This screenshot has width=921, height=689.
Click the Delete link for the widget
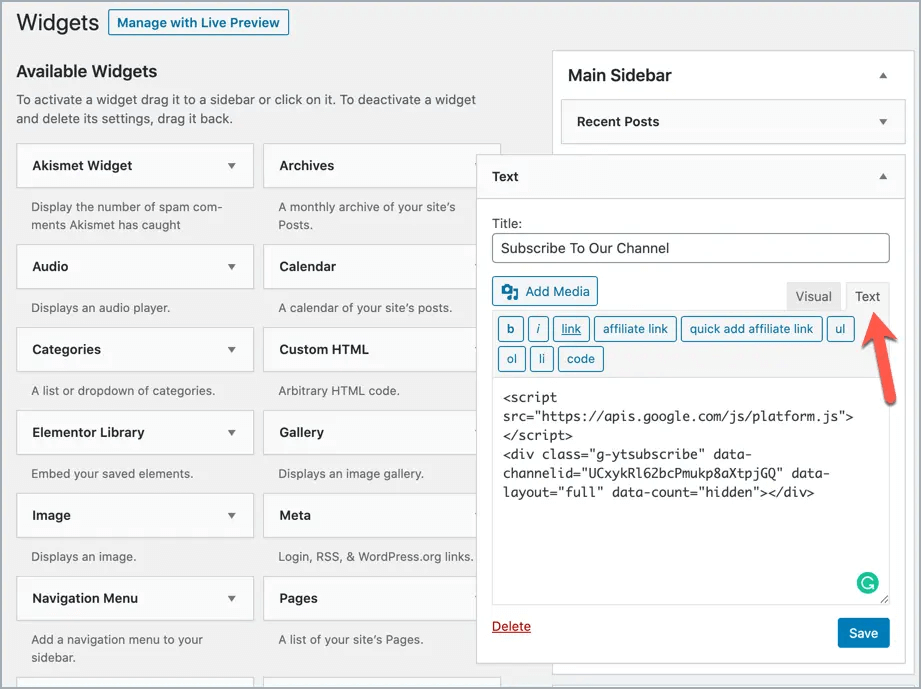(x=511, y=627)
